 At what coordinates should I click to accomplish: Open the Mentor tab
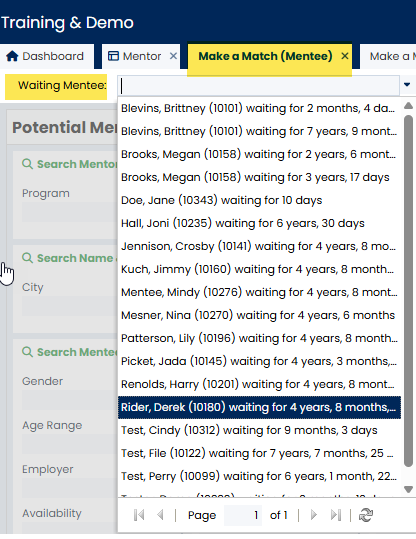pyautogui.click(x=142, y=56)
